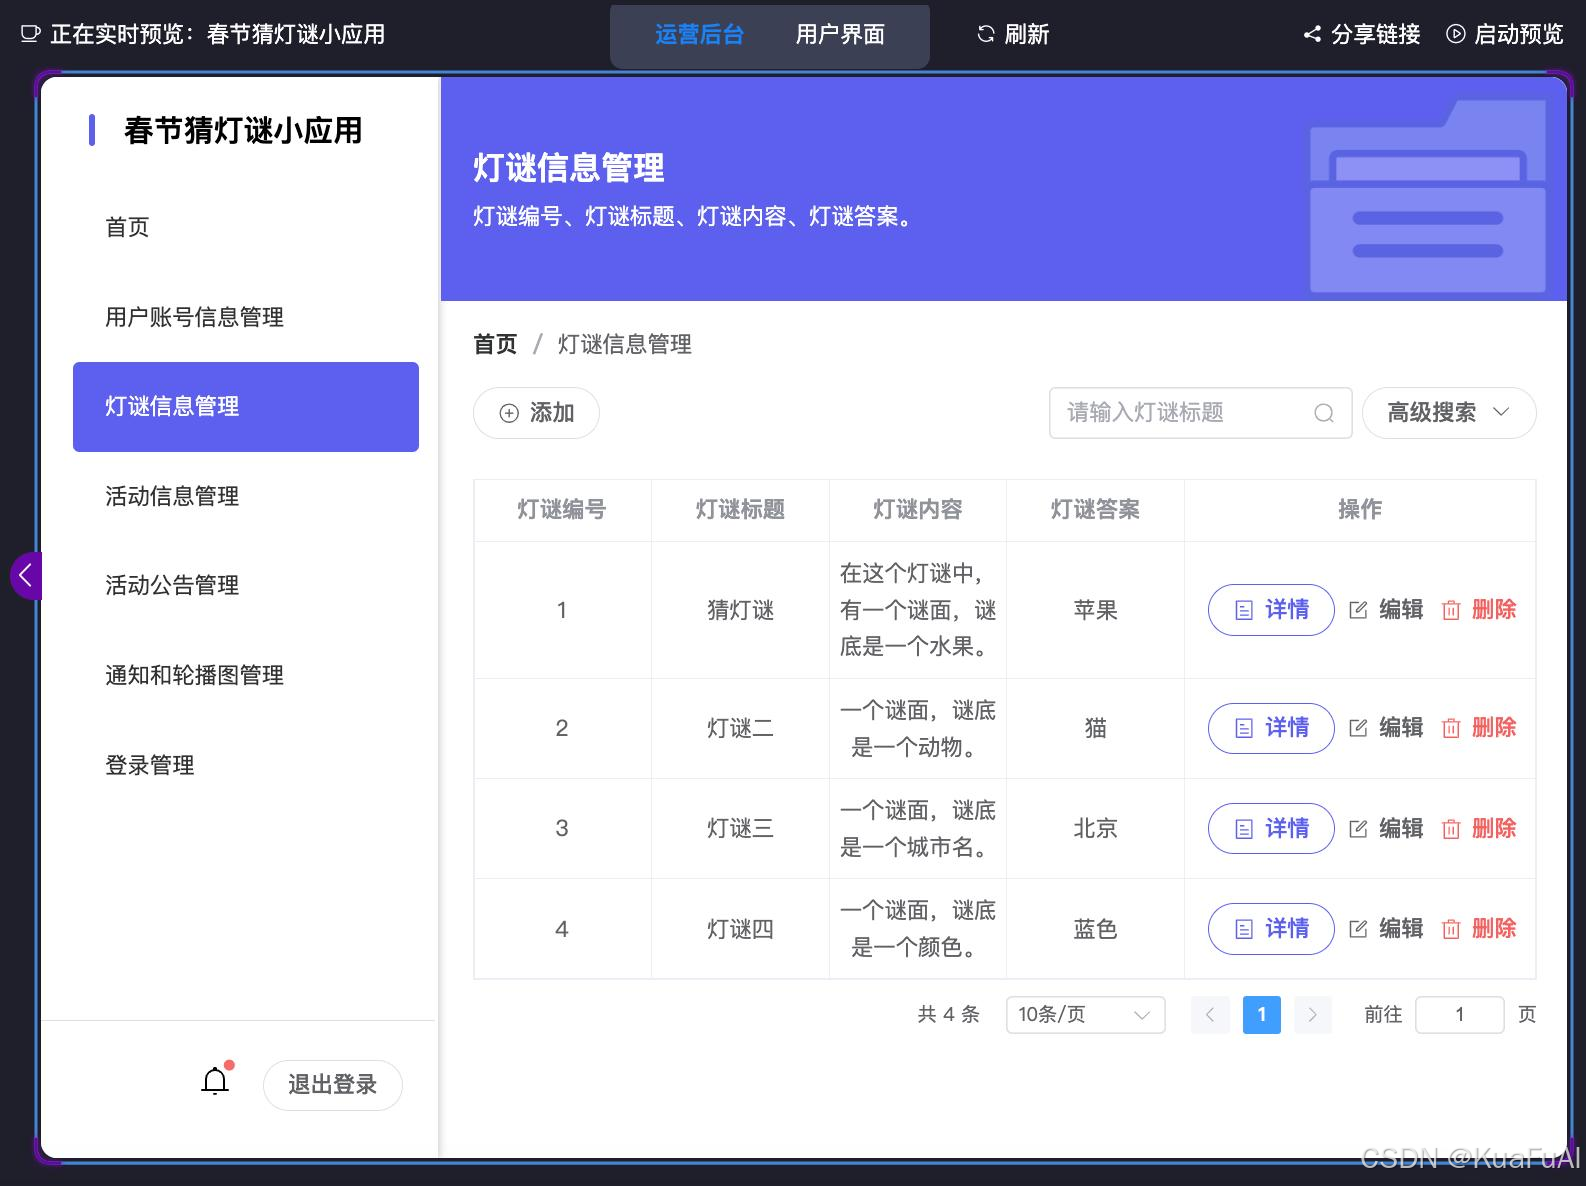Click 首页 breadcrumb link
Screen dimensions: 1586x1186
click(495, 345)
